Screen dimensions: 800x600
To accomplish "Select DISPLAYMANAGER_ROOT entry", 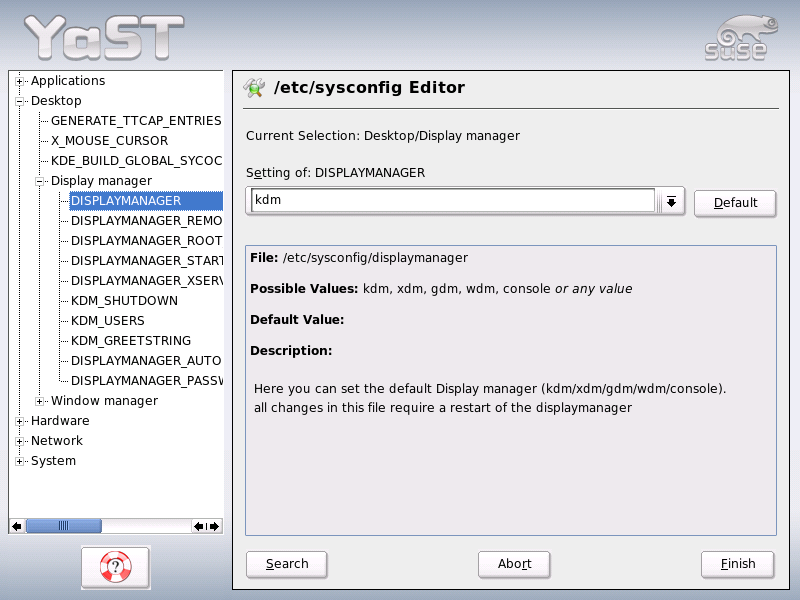I will pyautogui.click(x=146, y=241).
